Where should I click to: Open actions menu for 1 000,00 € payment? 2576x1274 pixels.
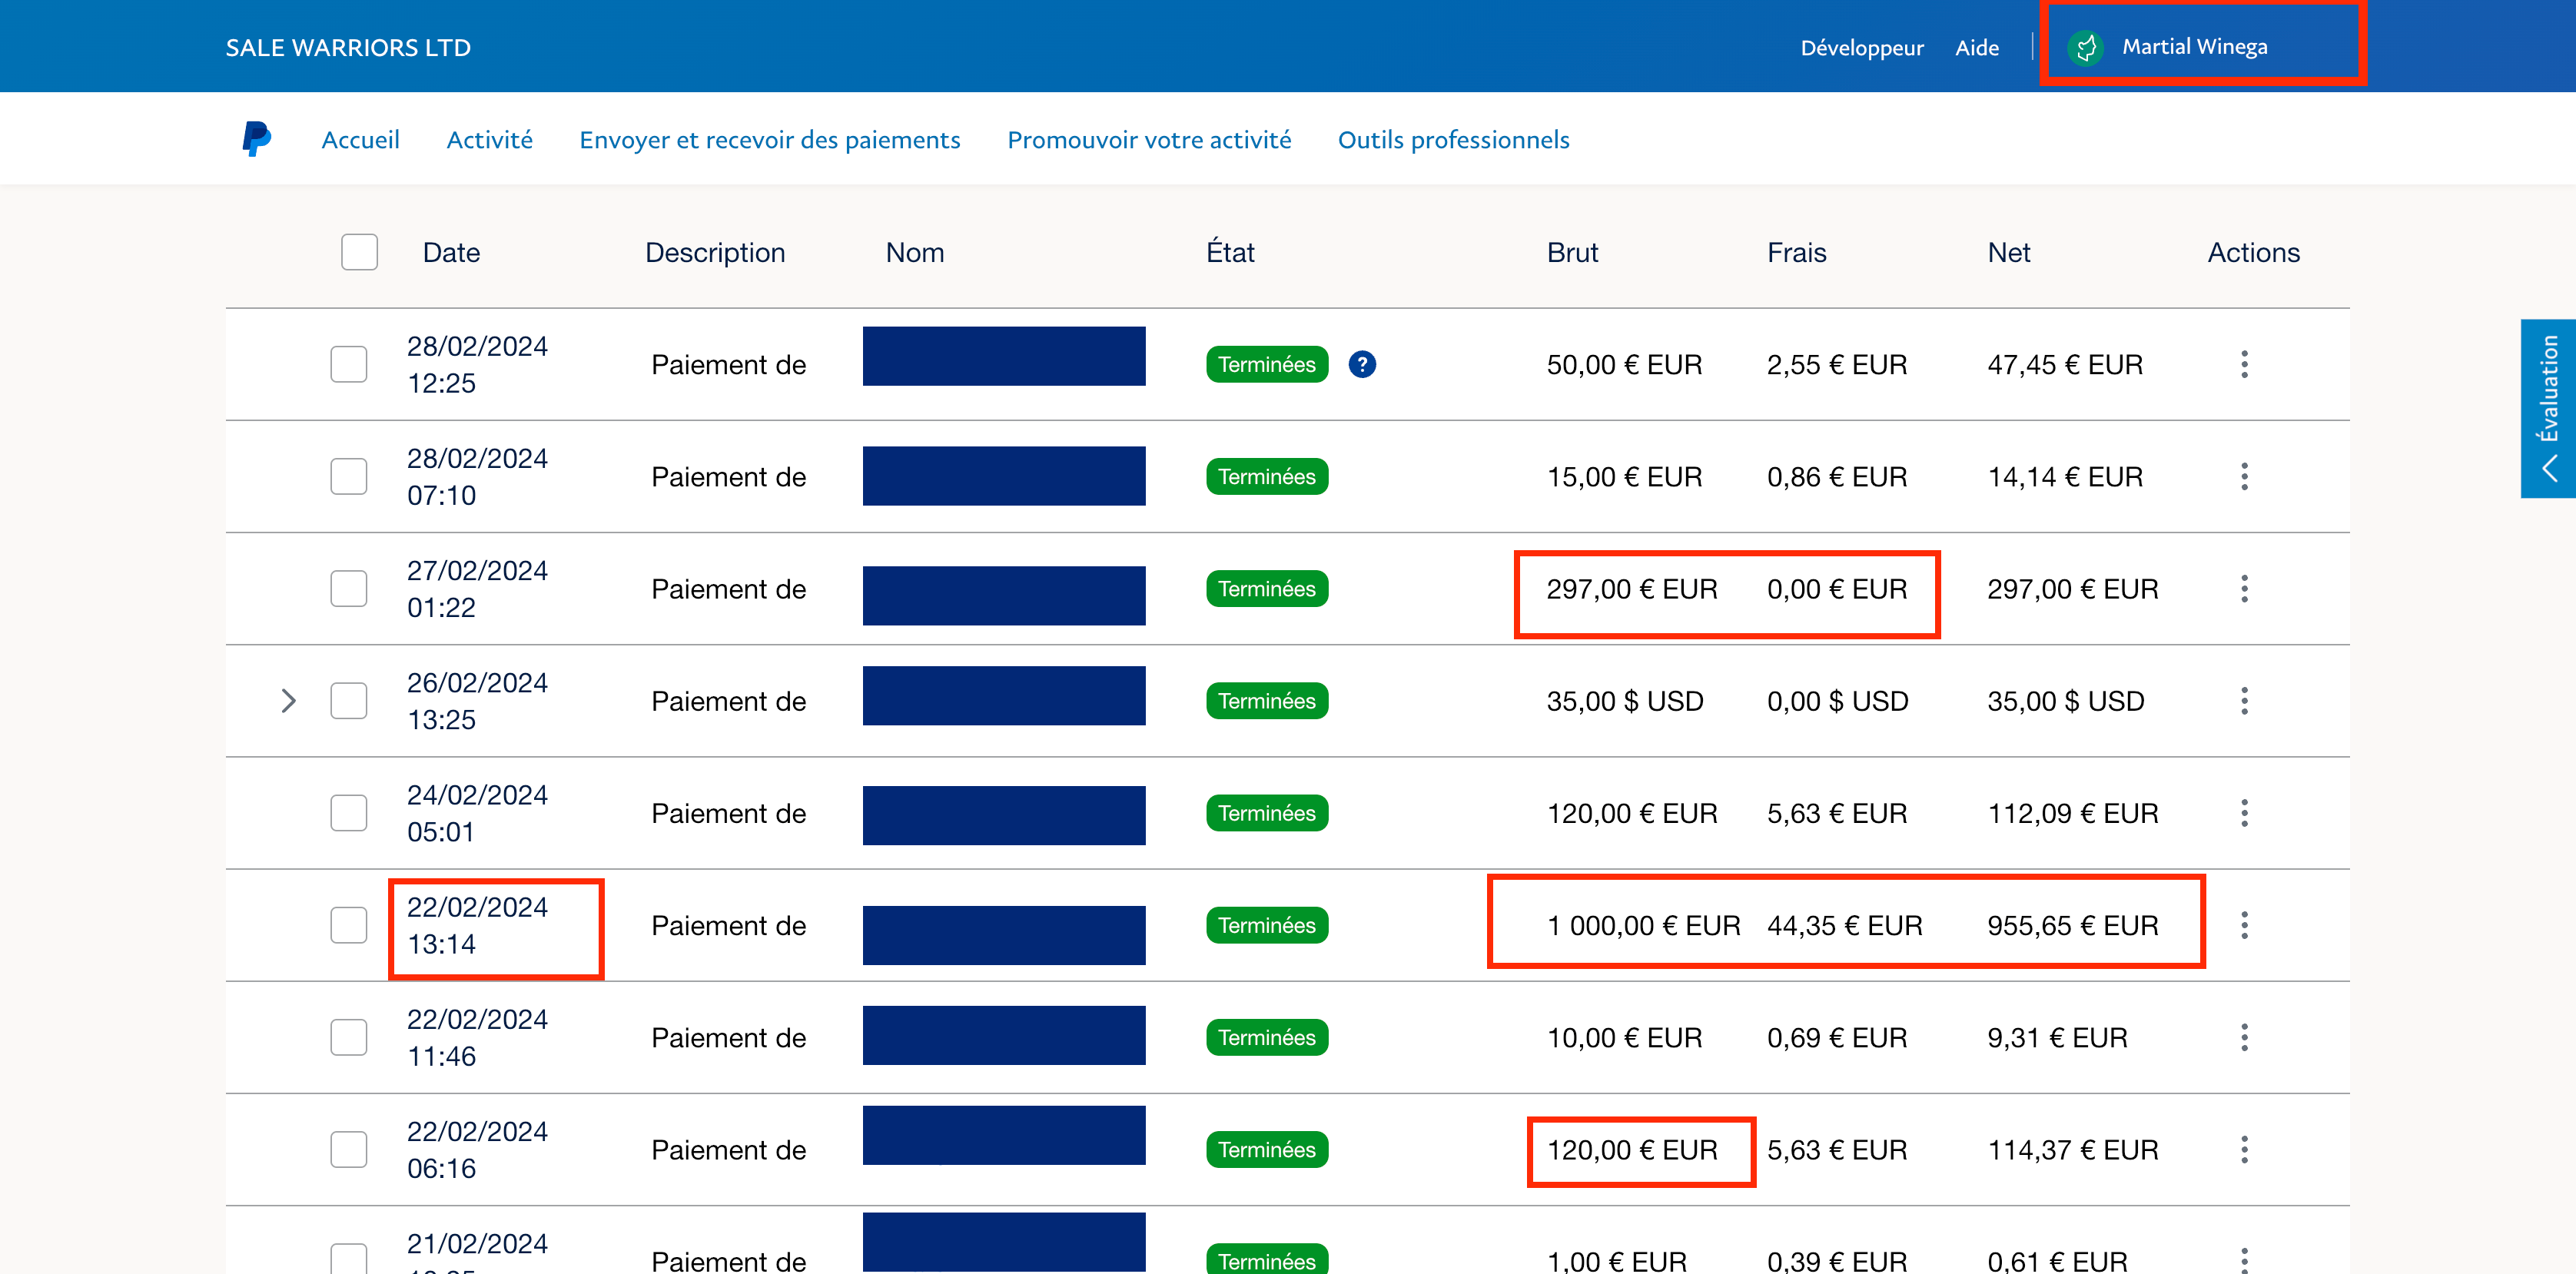point(2244,925)
